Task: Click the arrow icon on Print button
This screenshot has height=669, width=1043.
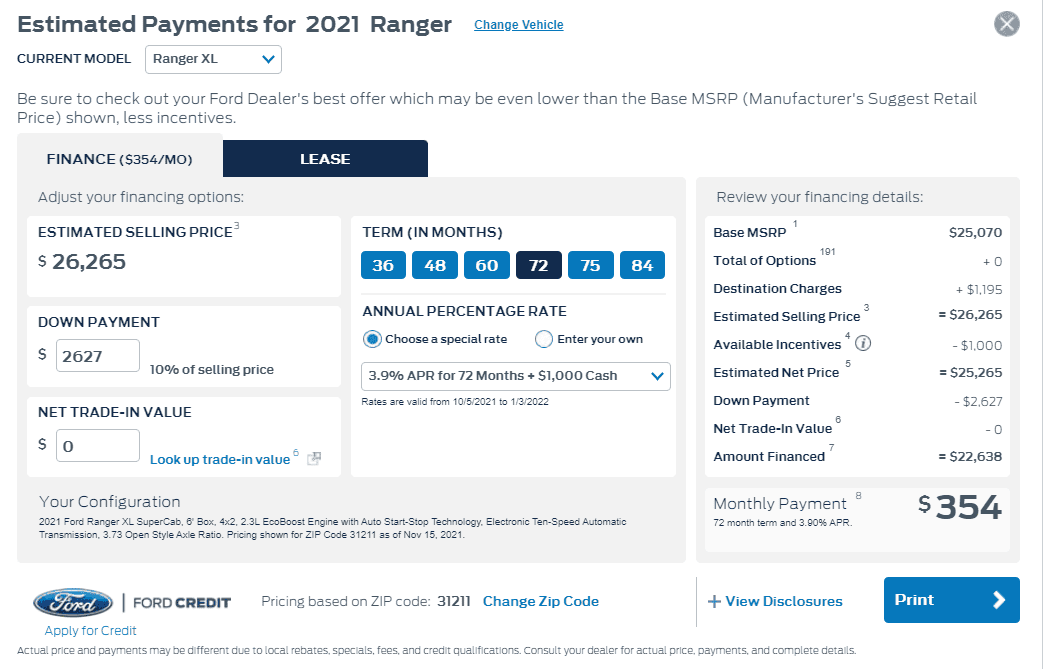Action: pos(998,600)
